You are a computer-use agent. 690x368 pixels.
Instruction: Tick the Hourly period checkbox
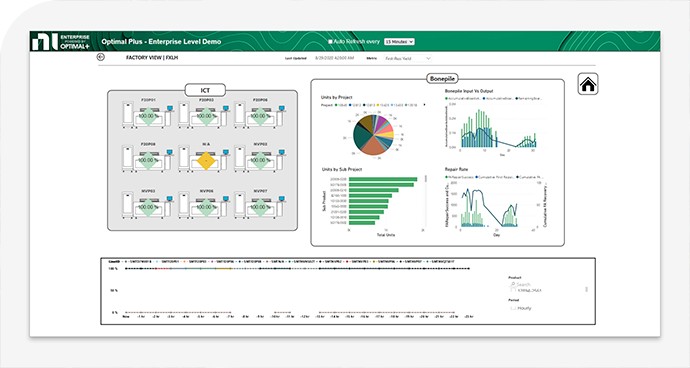click(x=513, y=308)
